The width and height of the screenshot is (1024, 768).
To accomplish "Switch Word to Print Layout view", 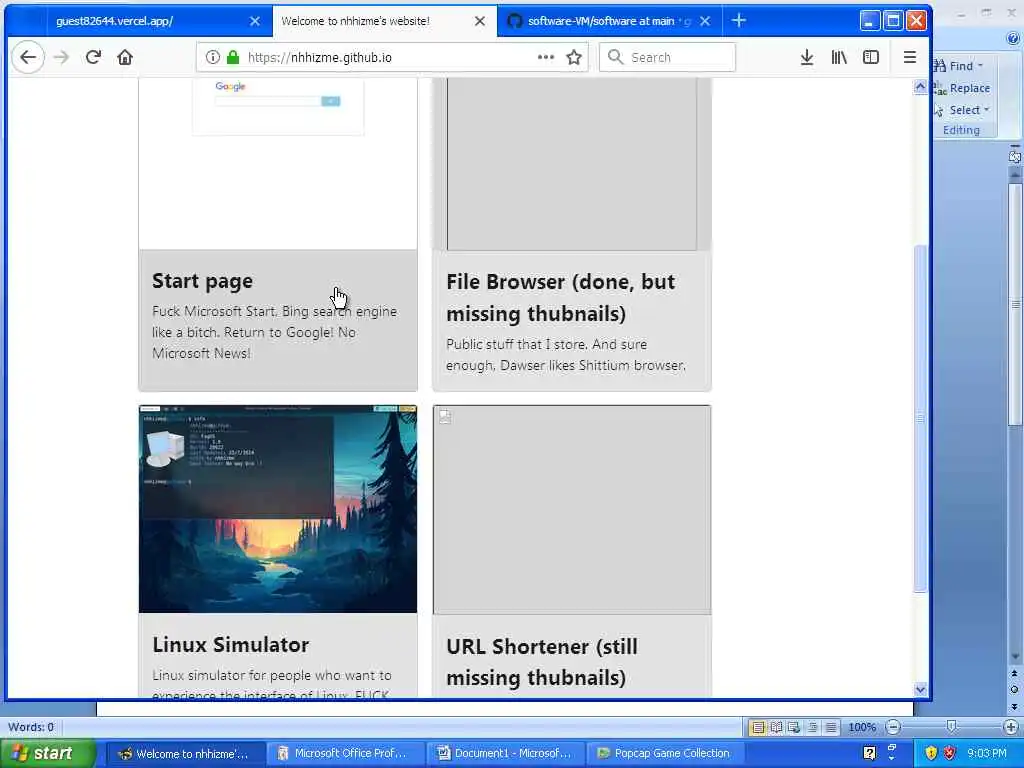I will pyautogui.click(x=758, y=727).
